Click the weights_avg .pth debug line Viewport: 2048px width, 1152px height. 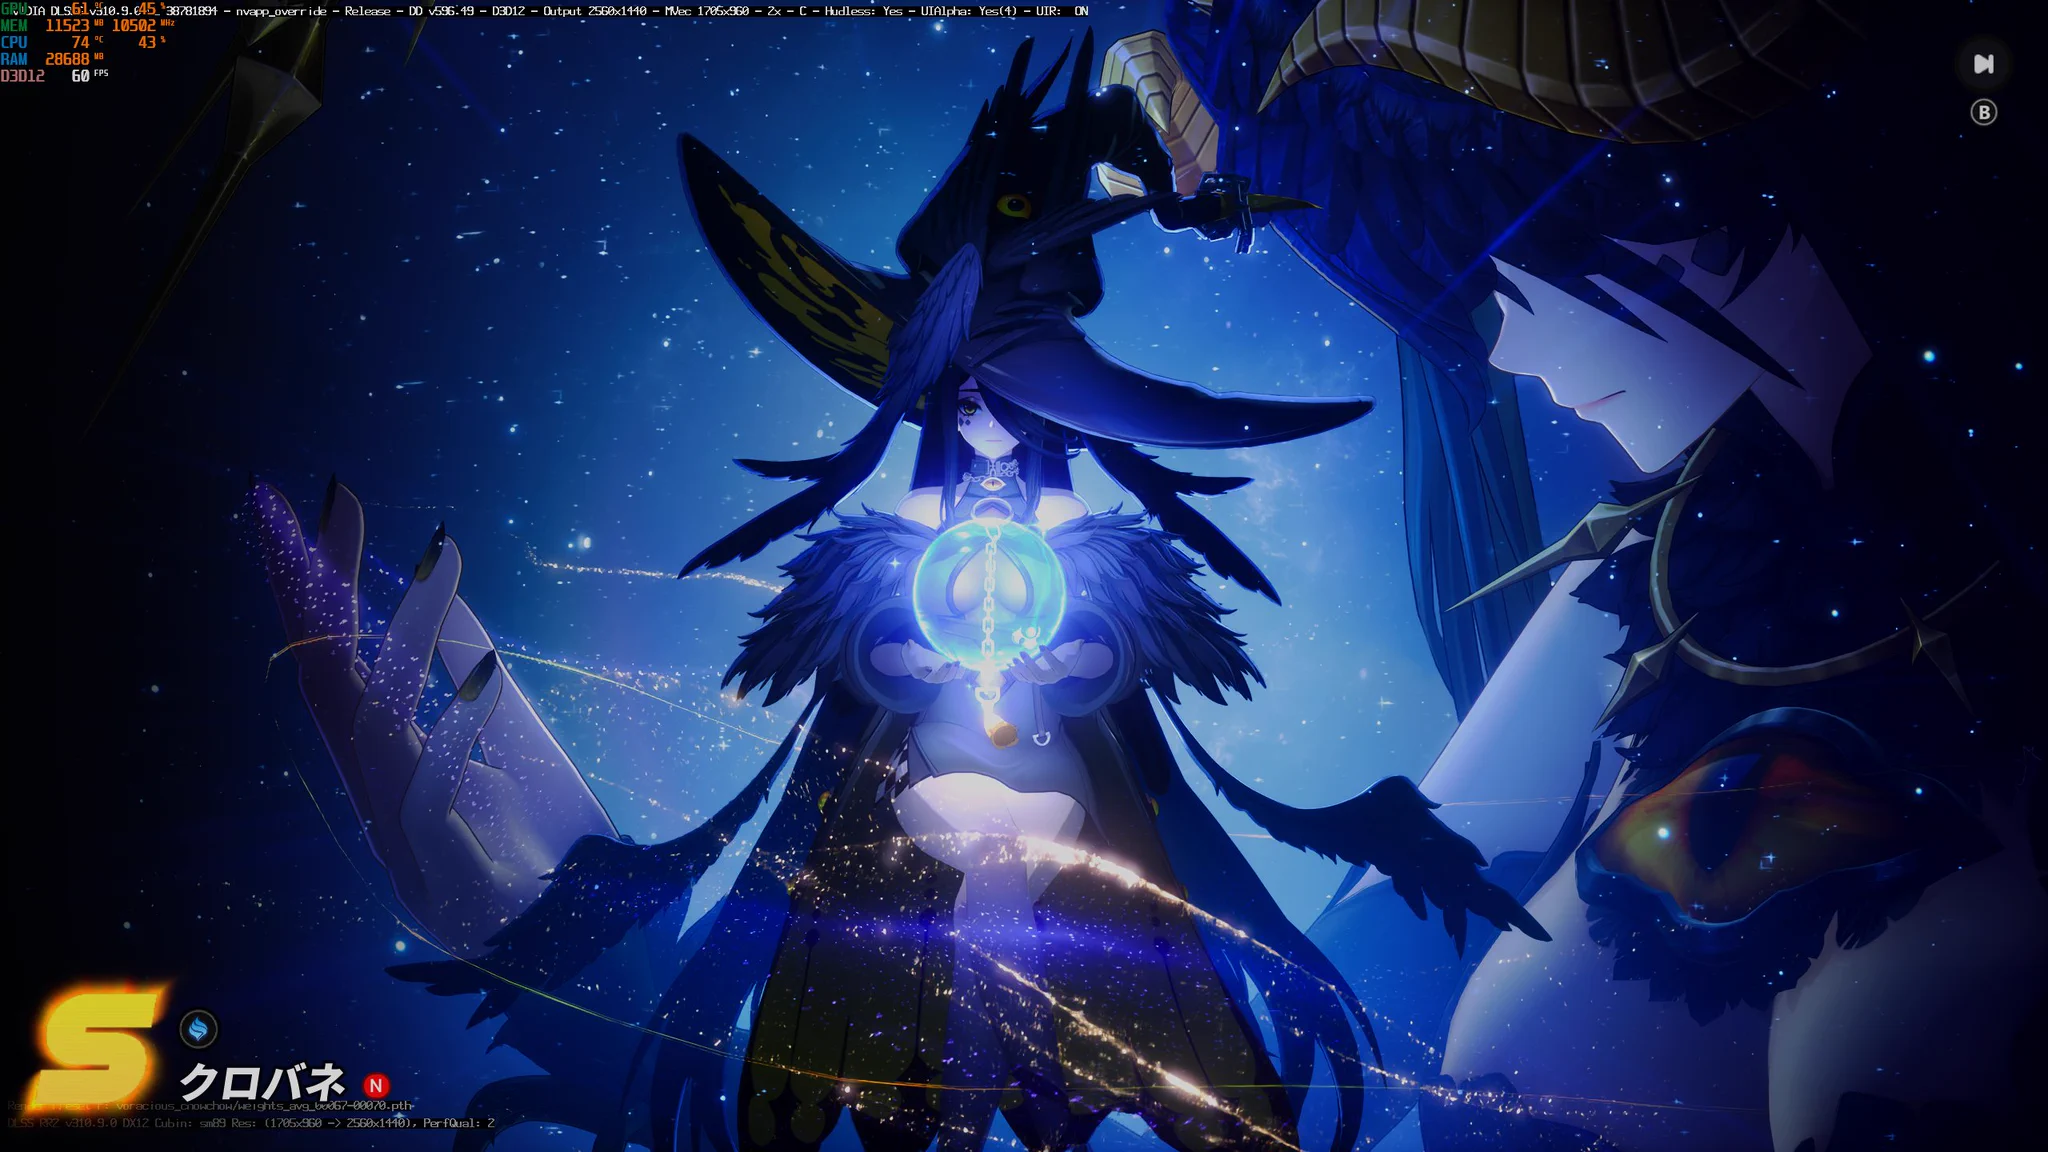click(210, 1106)
